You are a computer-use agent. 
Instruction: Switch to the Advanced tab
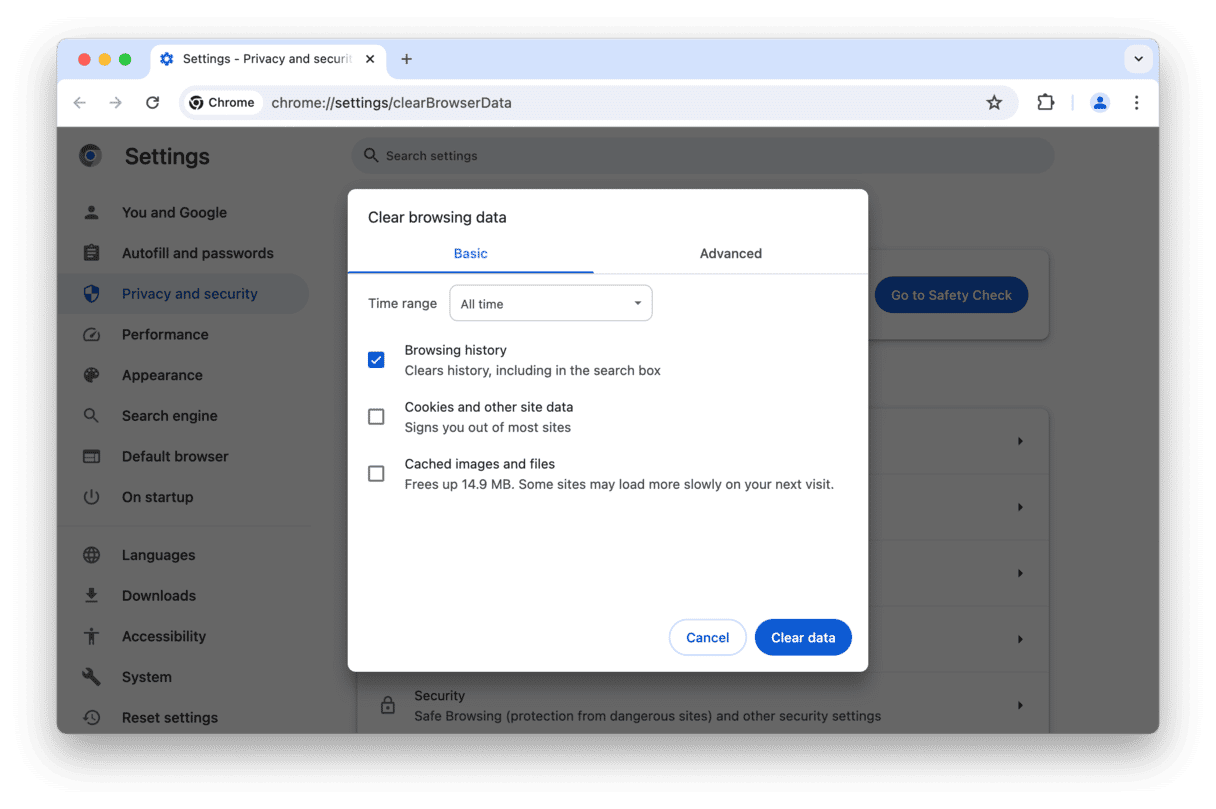[x=730, y=253]
